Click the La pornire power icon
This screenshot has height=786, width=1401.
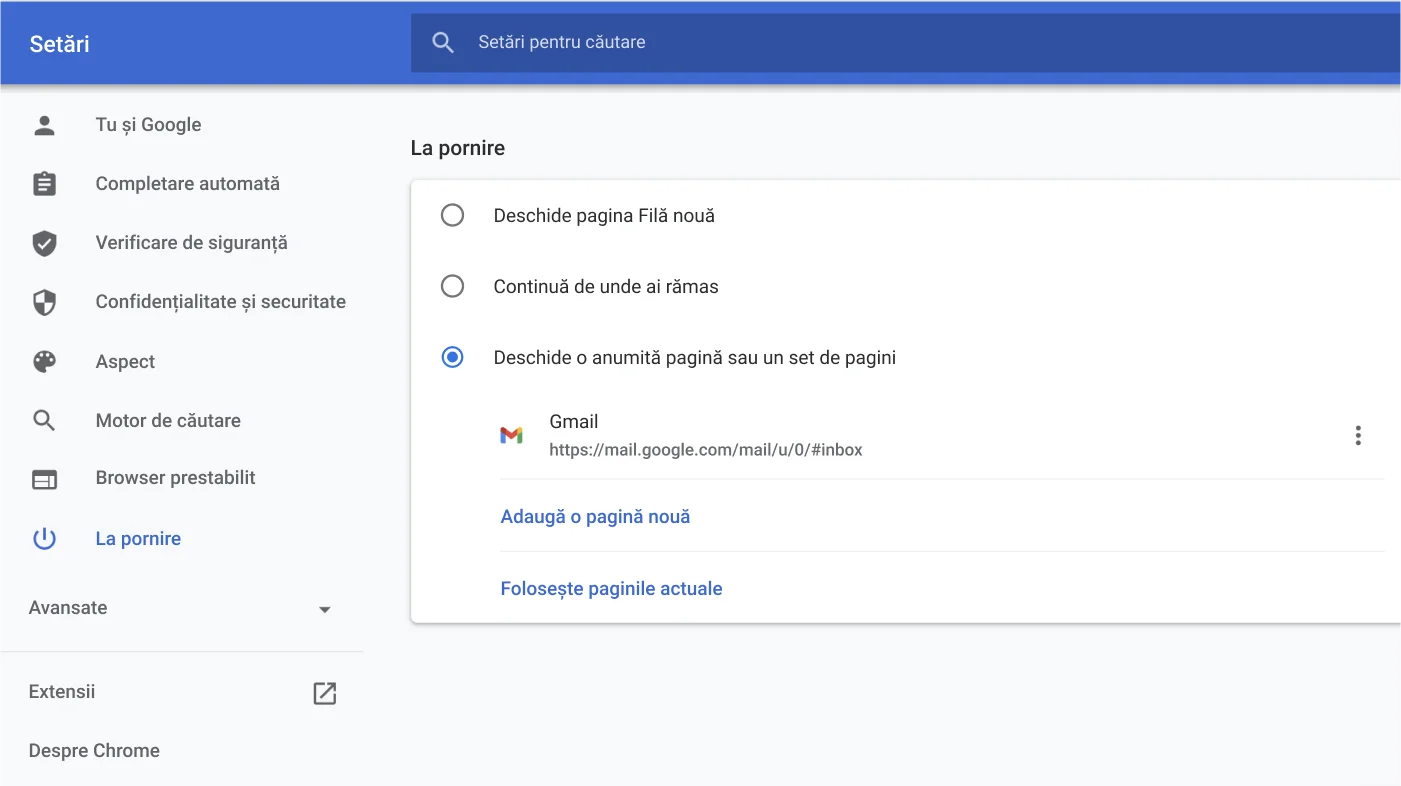[x=44, y=538]
